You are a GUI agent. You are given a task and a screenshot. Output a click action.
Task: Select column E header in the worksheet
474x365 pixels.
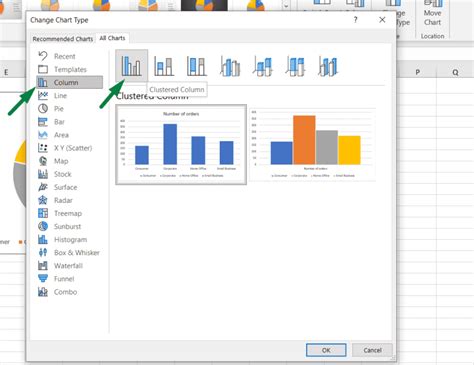pyautogui.click(x=6, y=72)
